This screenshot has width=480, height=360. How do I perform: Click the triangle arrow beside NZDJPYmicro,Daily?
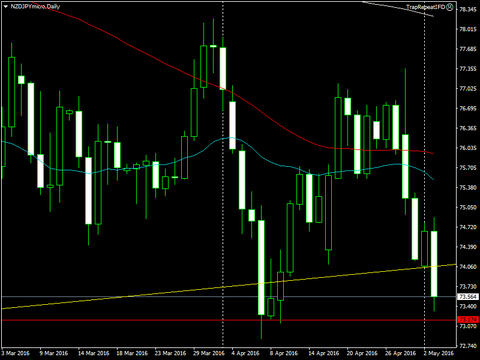[5, 6]
